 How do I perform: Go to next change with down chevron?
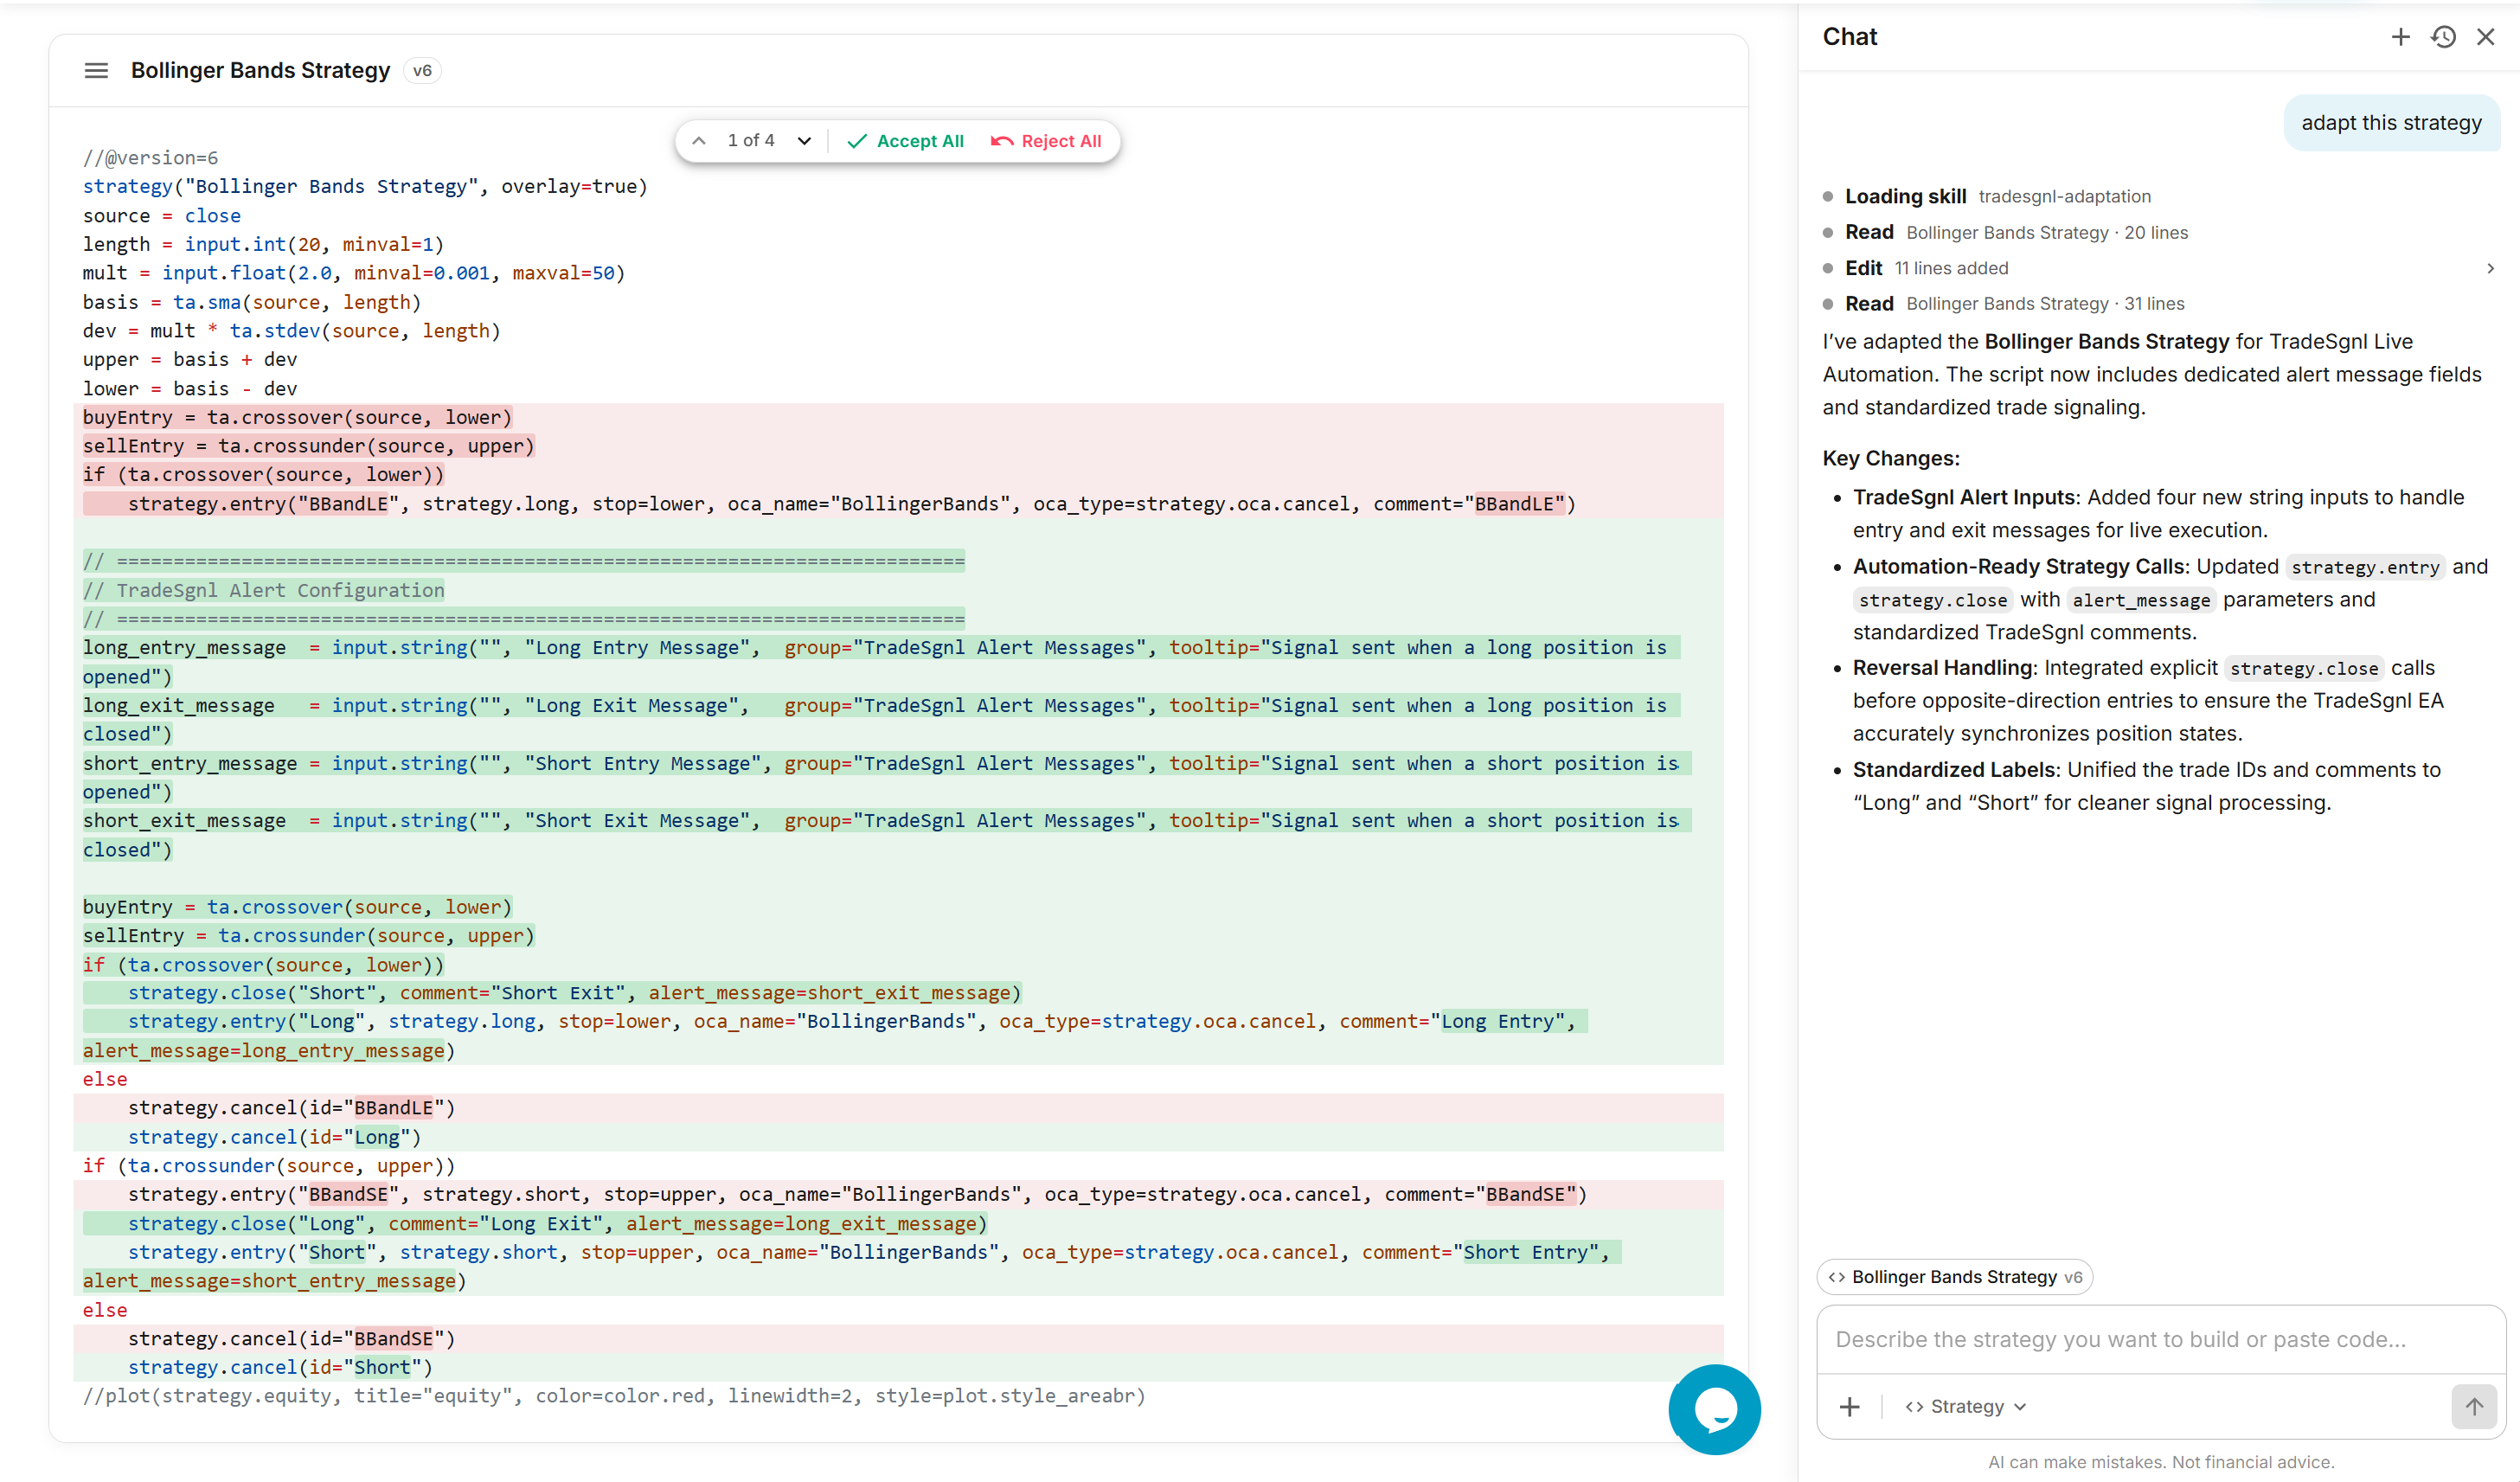804,141
